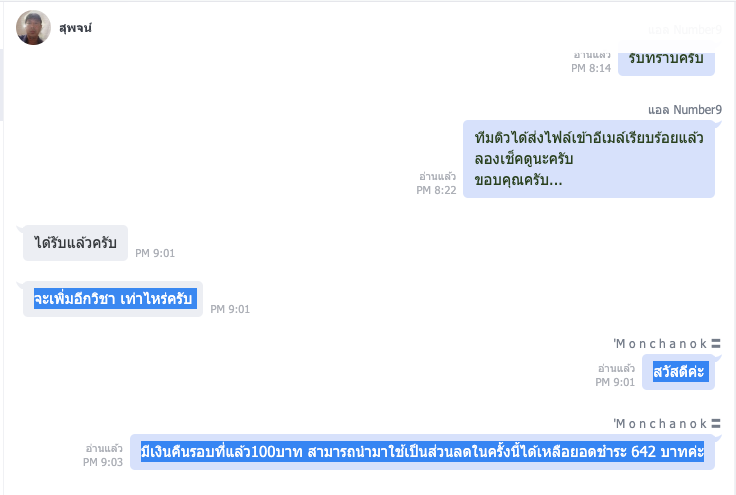Click the bars icon beside second 'Monchanok
736x495 pixels.
point(716,424)
